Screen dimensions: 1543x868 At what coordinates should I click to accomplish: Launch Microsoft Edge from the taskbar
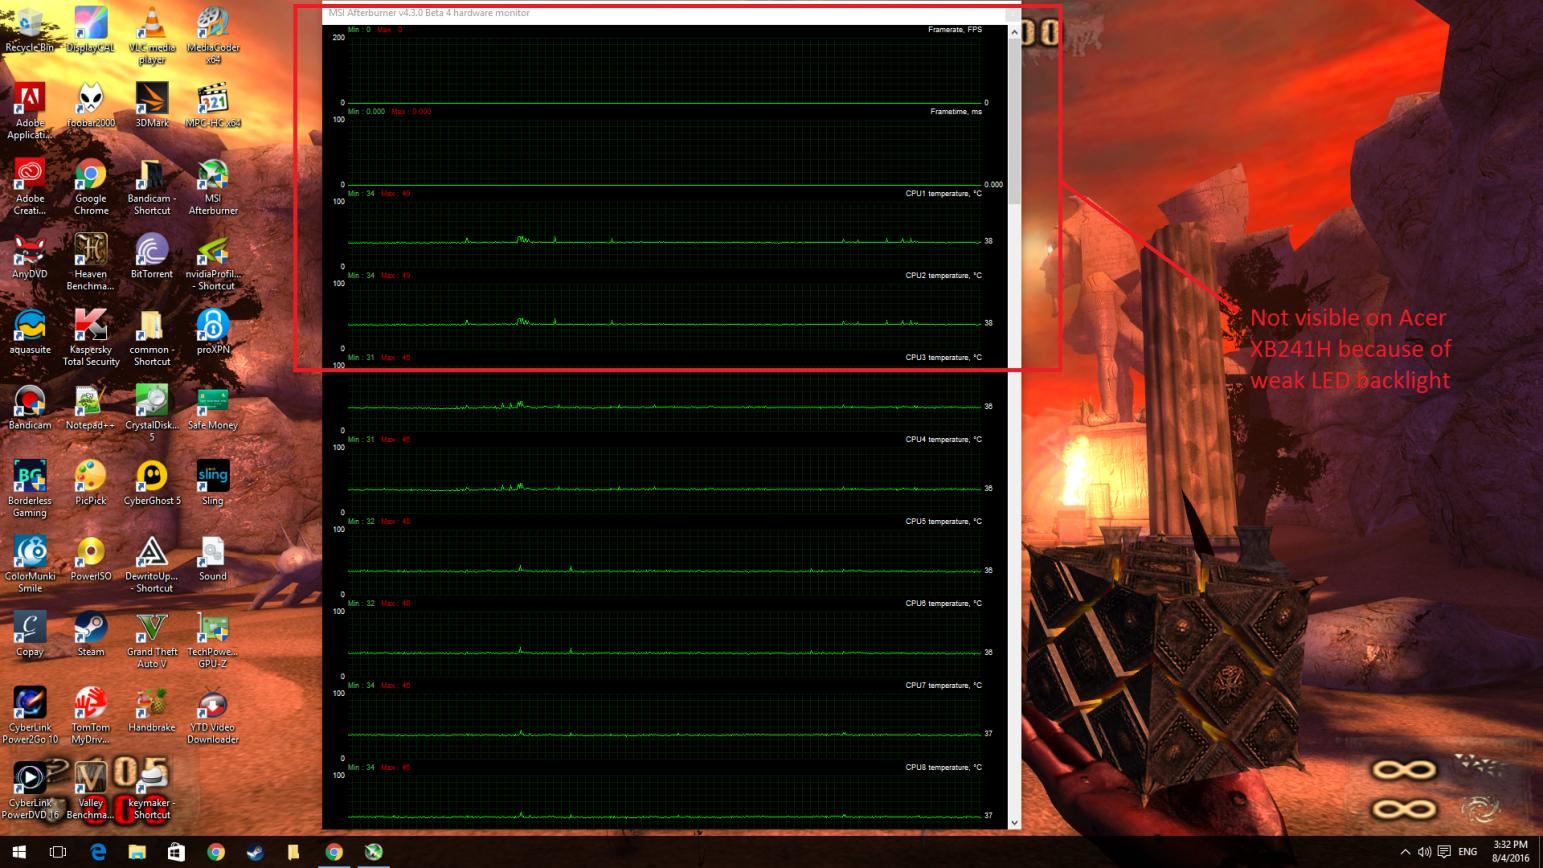pyautogui.click(x=98, y=852)
